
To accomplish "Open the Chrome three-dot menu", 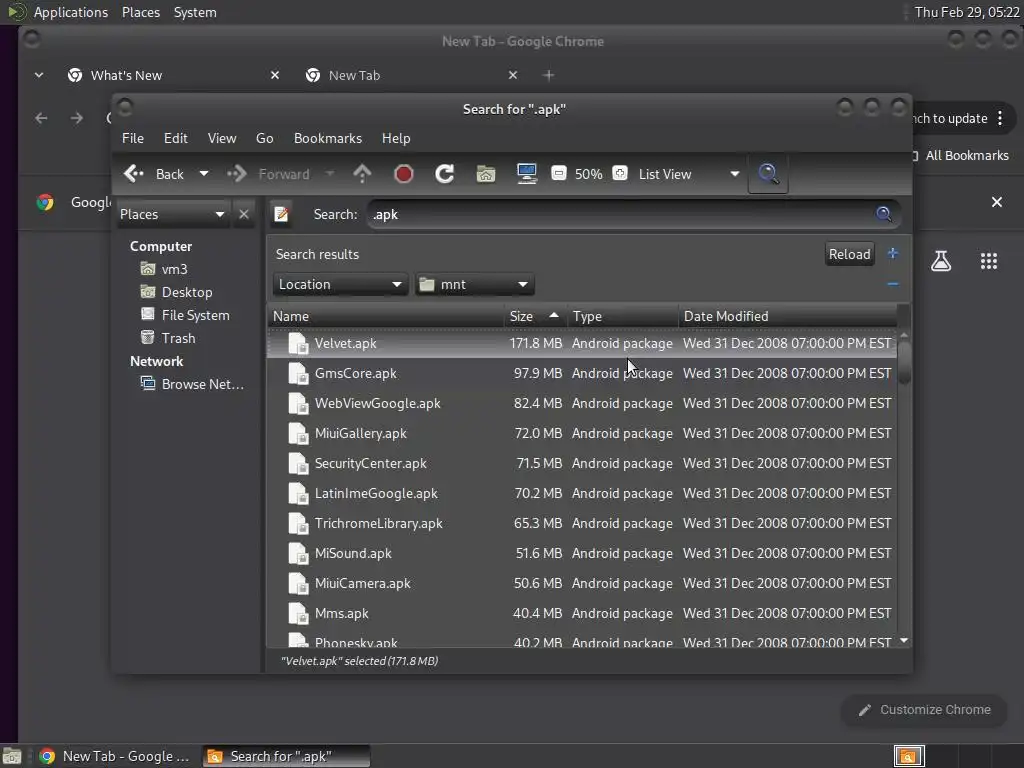I will coord(1000,118).
